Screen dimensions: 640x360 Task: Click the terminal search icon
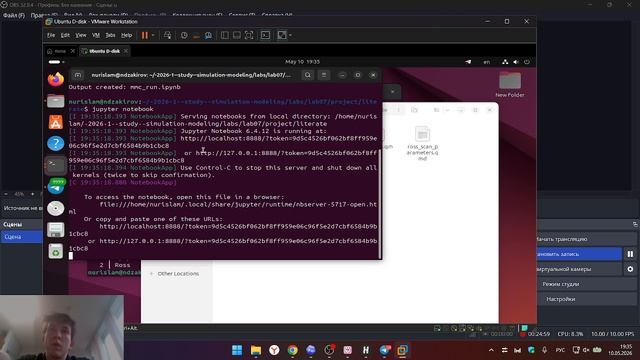point(308,75)
